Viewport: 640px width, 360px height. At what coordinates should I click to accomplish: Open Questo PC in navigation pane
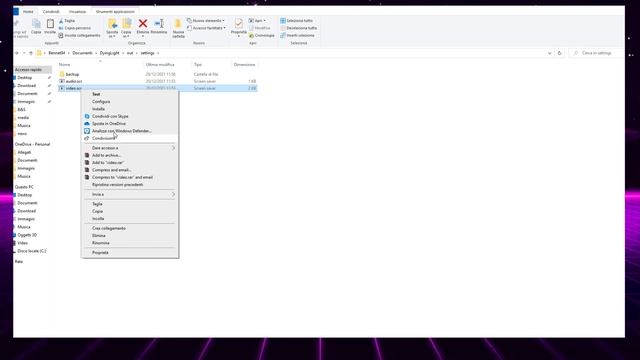click(x=24, y=187)
